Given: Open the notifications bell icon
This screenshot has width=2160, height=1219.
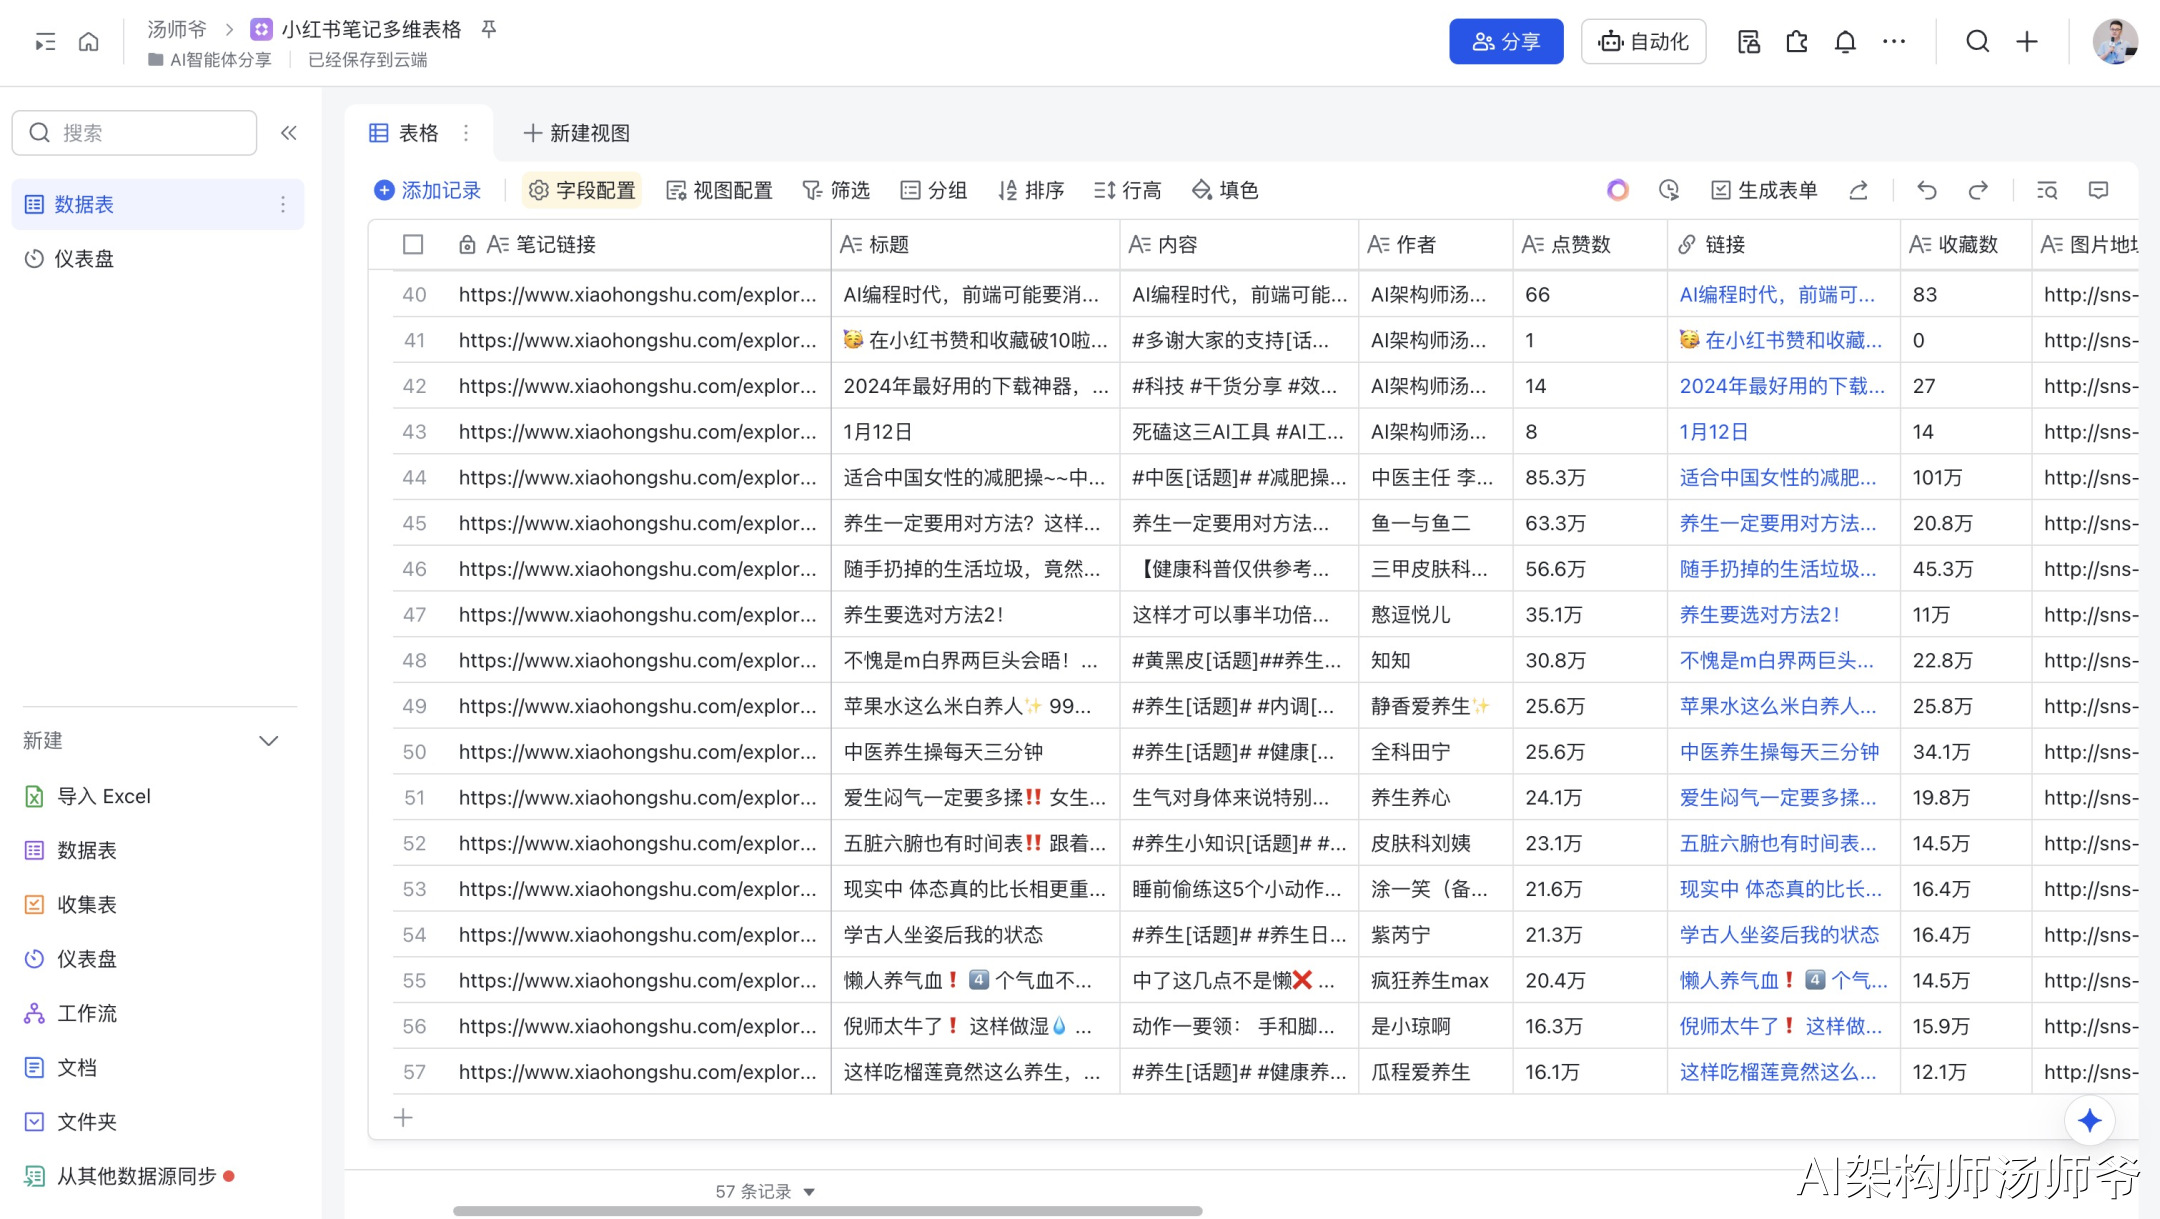Looking at the screenshot, I should 1845,42.
